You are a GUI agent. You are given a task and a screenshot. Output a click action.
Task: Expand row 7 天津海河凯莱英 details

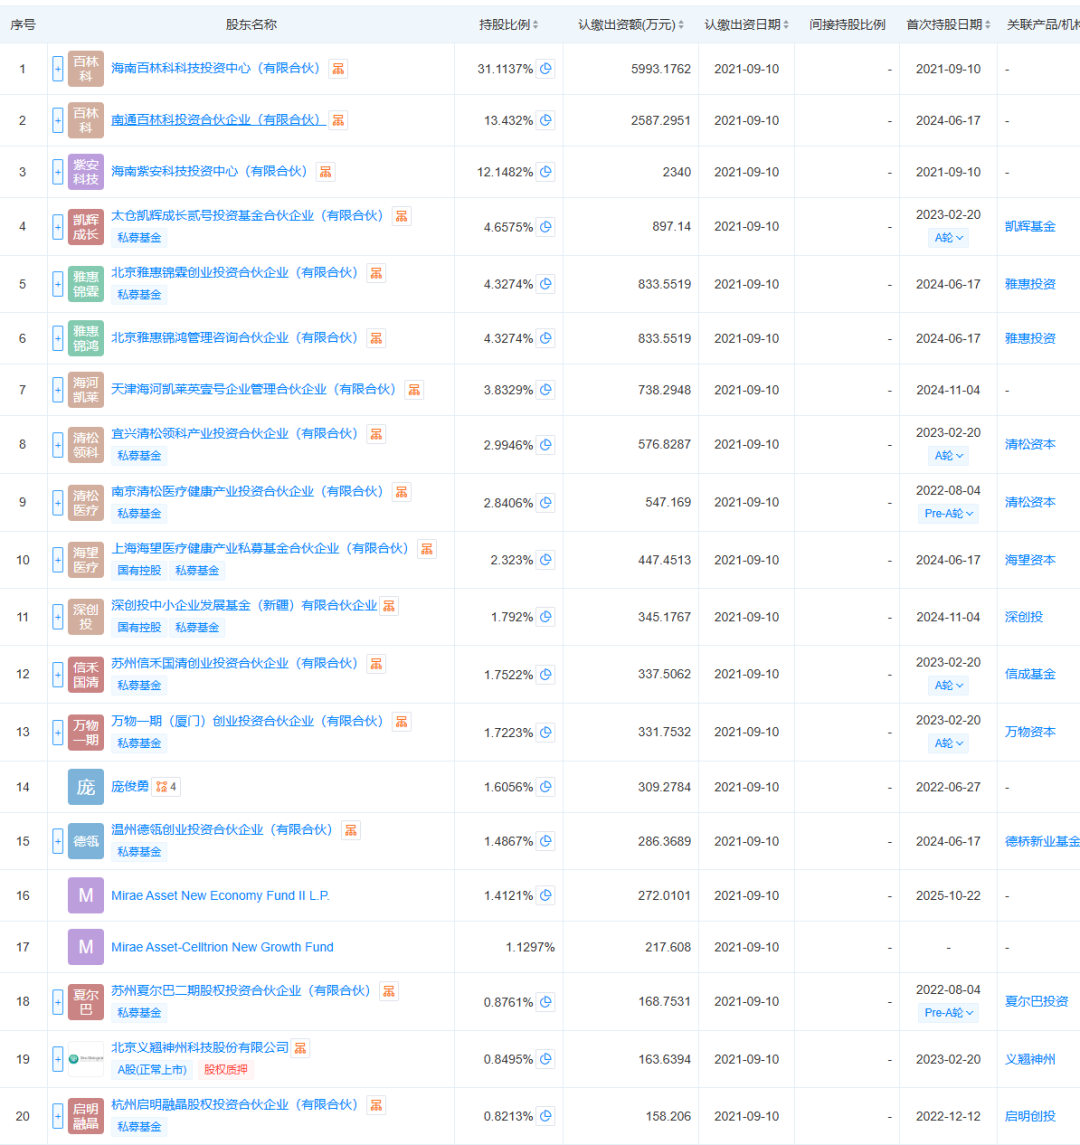[x=58, y=390]
